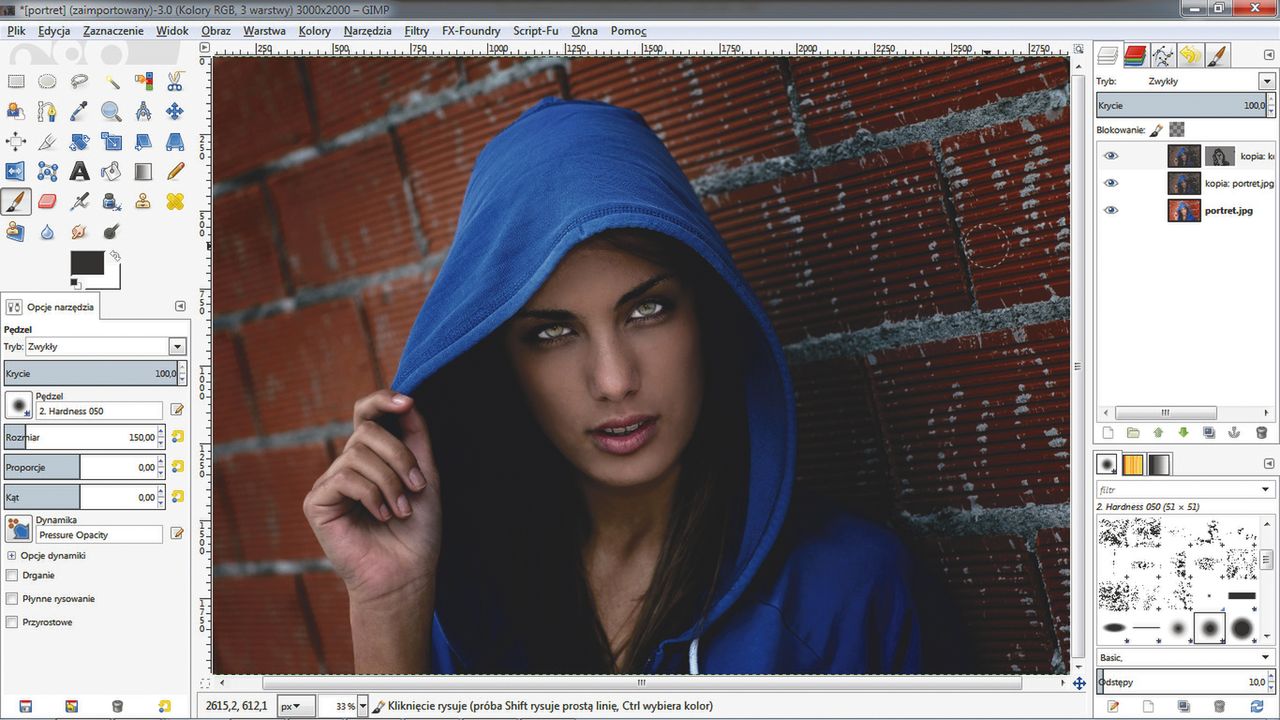Select the Ink tool
The height and width of the screenshot is (720, 1280).
(111, 202)
